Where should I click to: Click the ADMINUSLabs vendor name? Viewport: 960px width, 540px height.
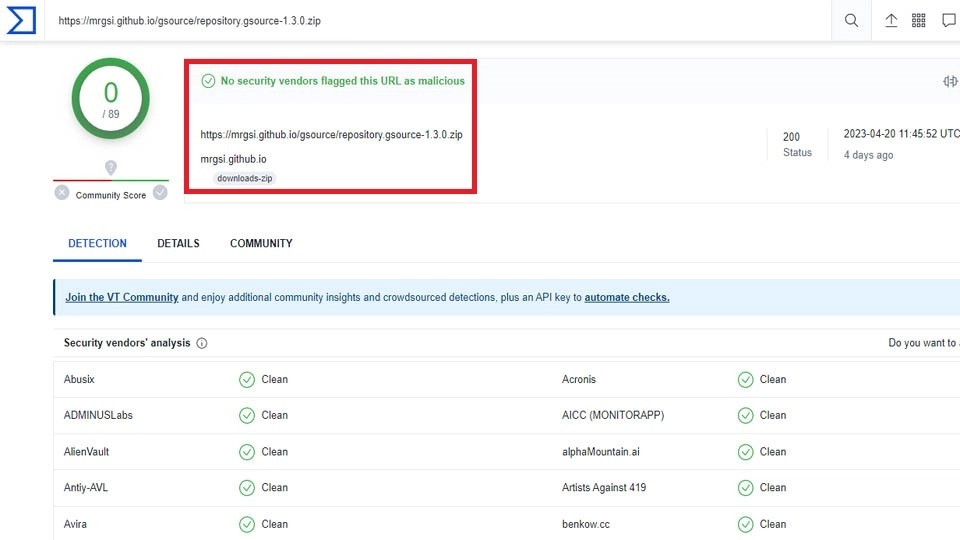(x=98, y=415)
